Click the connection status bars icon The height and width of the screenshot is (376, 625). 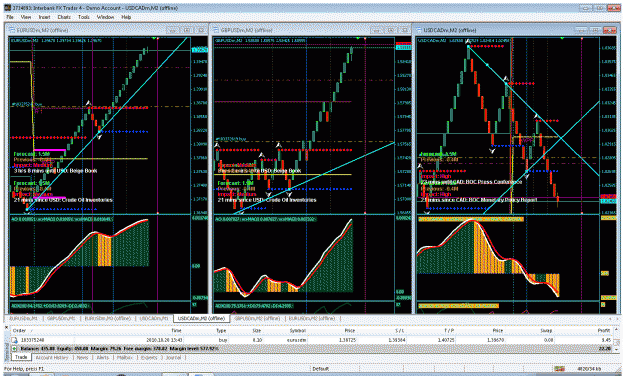(x=560, y=369)
